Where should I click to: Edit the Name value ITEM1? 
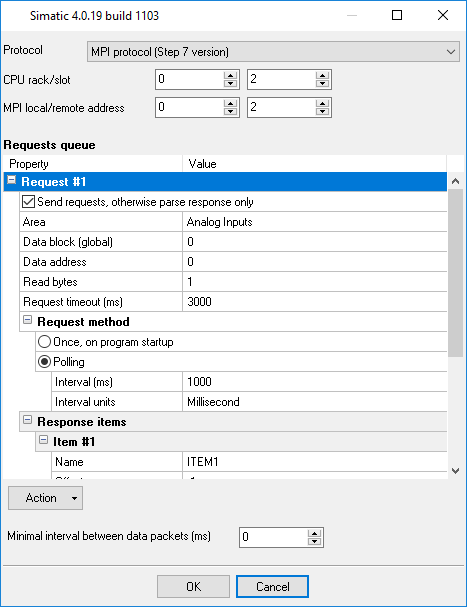point(314,461)
